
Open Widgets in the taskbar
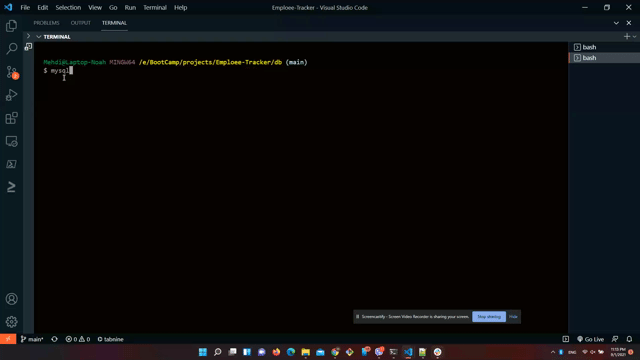coord(247,352)
